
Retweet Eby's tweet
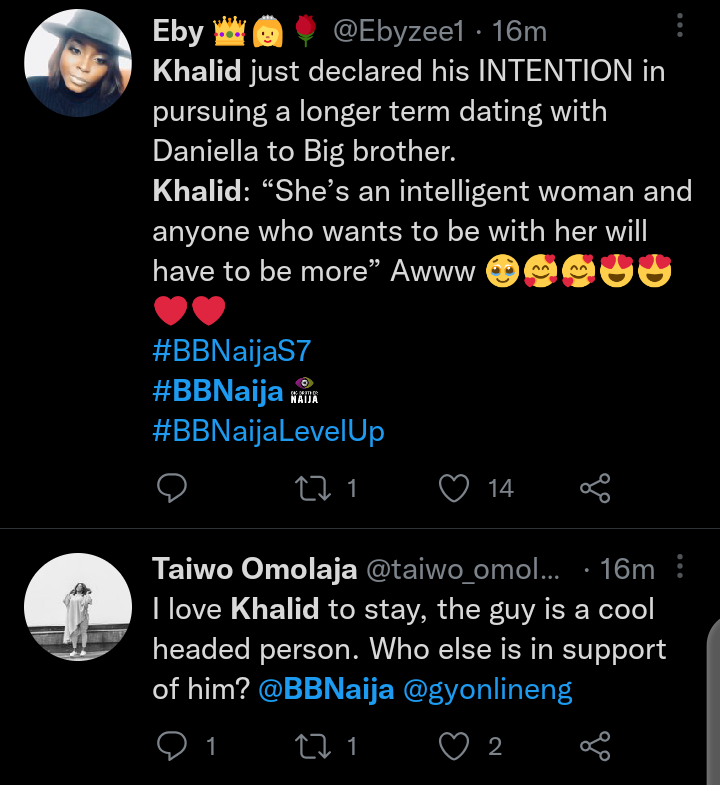315,488
